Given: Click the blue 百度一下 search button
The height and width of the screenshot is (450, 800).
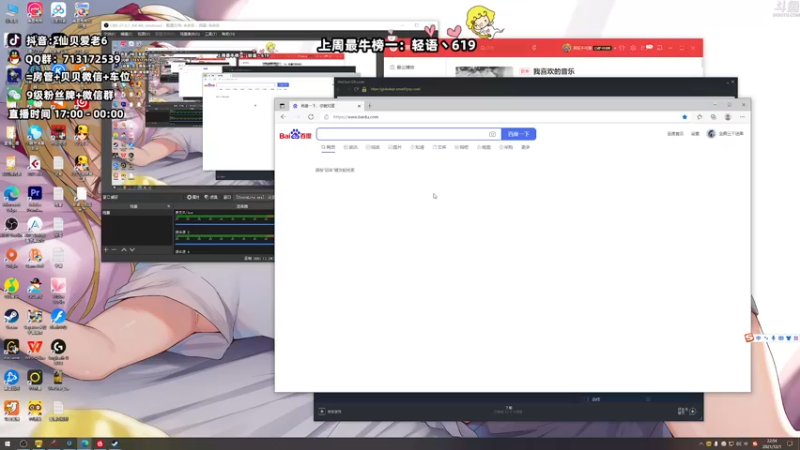Looking at the screenshot, I should click(518, 134).
